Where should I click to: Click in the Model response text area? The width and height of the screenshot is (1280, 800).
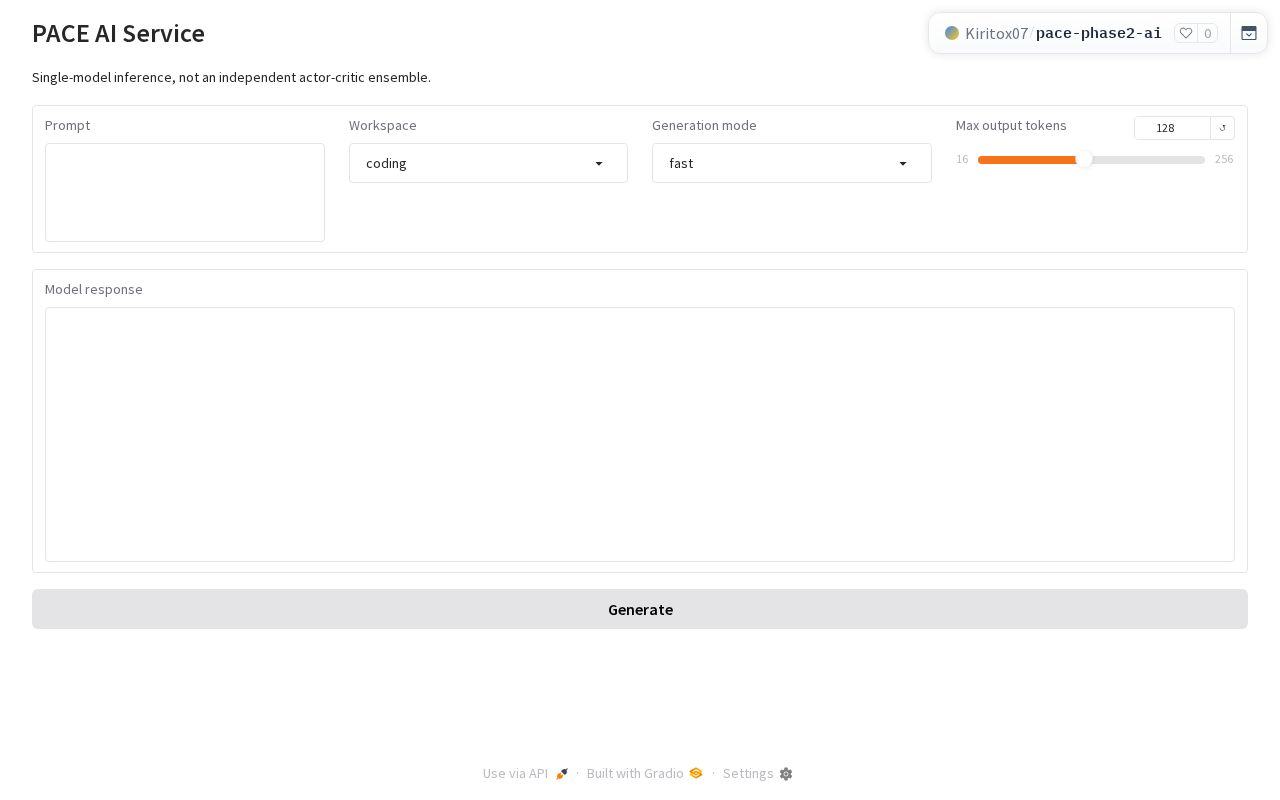[x=640, y=434]
